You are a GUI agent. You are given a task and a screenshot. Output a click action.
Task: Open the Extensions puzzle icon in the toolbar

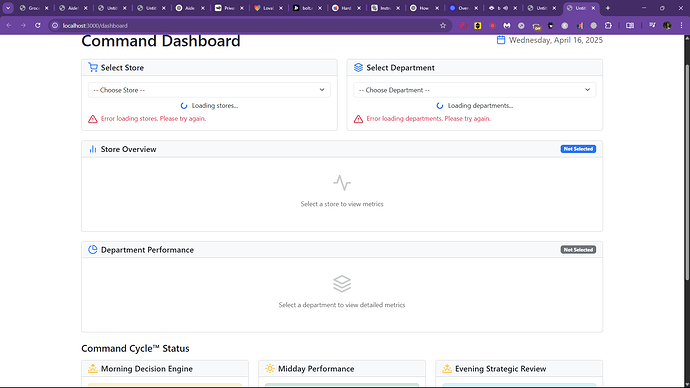click(608, 26)
